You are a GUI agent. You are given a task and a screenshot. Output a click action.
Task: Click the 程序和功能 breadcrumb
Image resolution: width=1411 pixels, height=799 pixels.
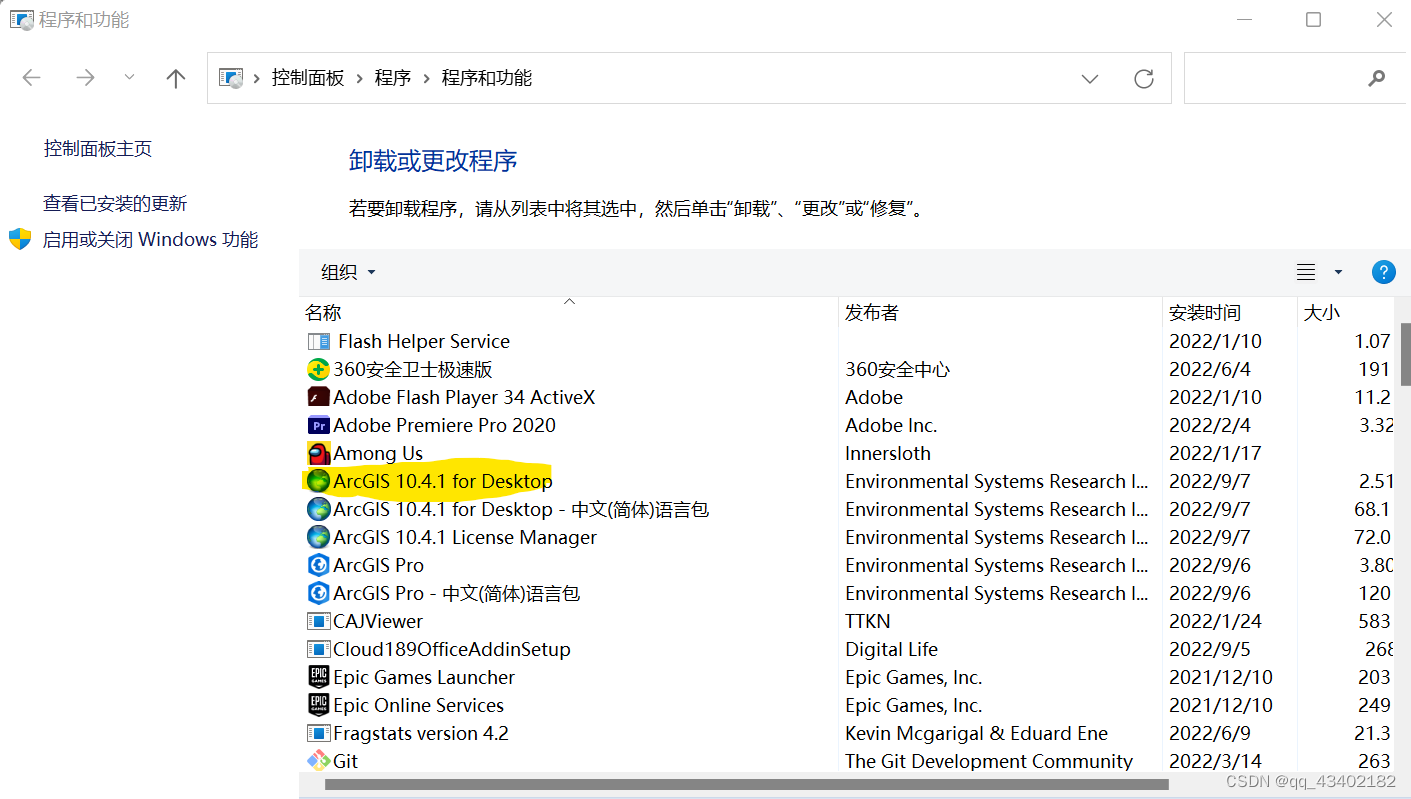coord(487,78)
